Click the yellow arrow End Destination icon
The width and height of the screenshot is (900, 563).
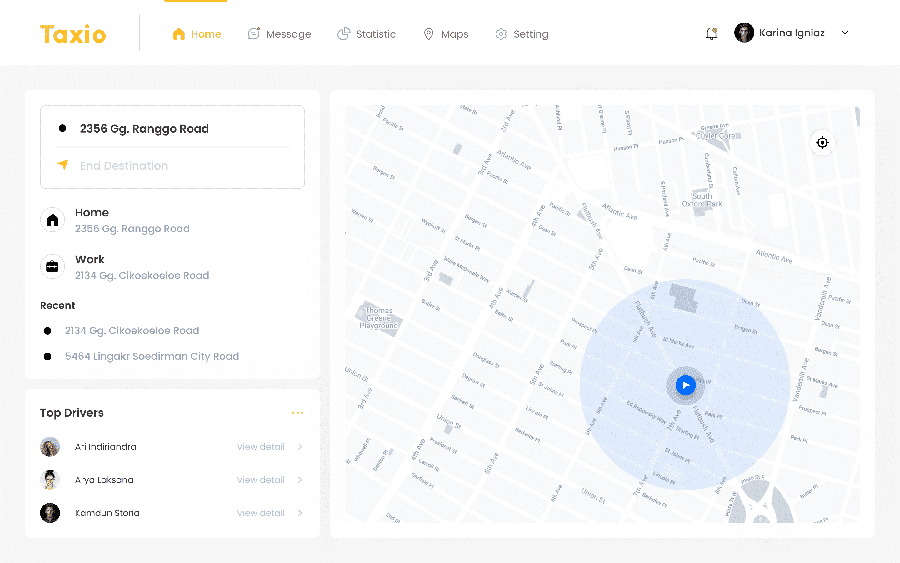pyautogui.click(x=63, y=165)
